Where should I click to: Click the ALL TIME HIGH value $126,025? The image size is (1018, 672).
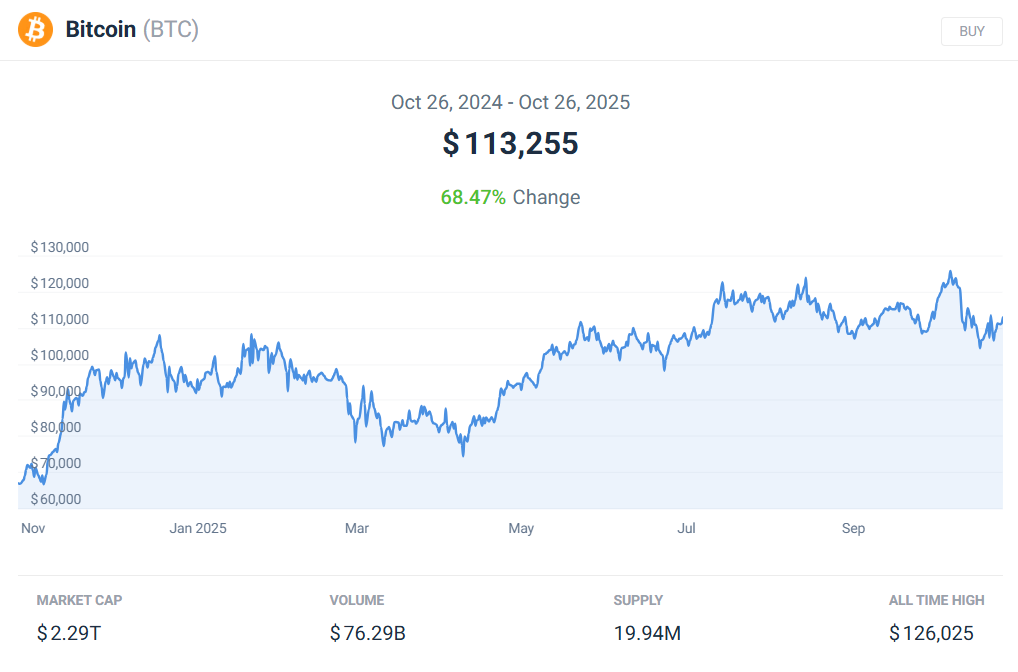click(x=931, y=633)
